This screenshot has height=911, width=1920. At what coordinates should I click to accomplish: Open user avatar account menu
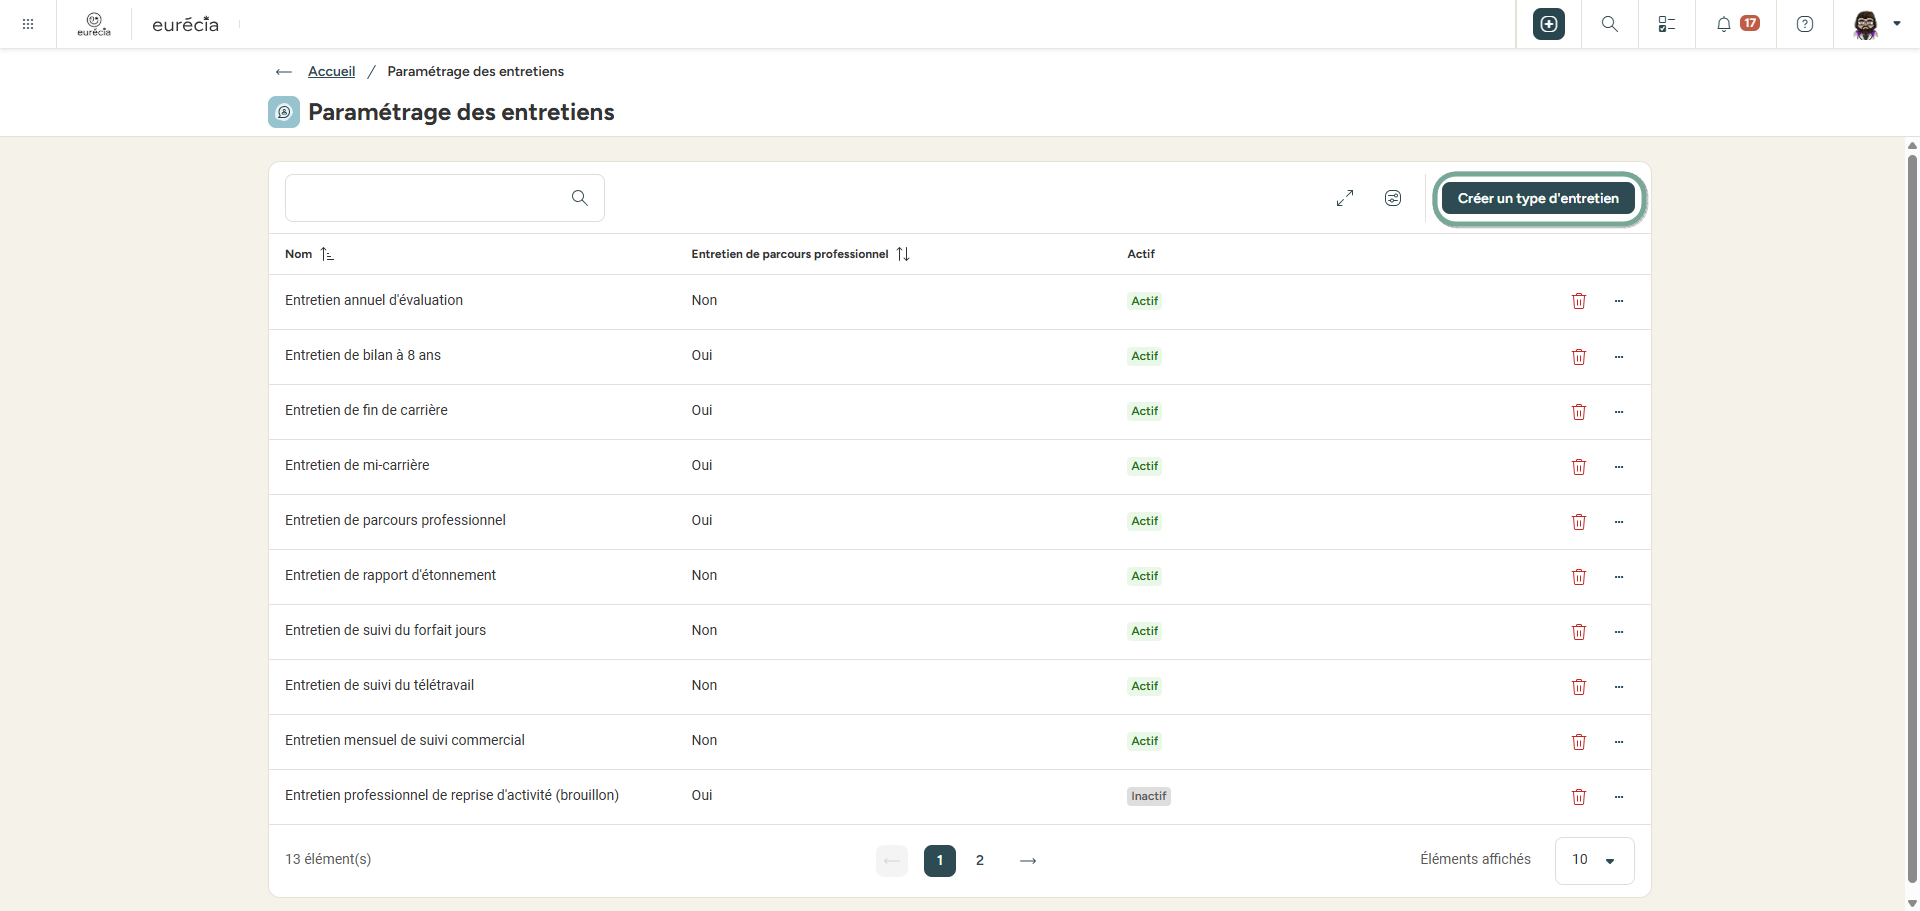pyautogui.click(x=1876, y=24)
